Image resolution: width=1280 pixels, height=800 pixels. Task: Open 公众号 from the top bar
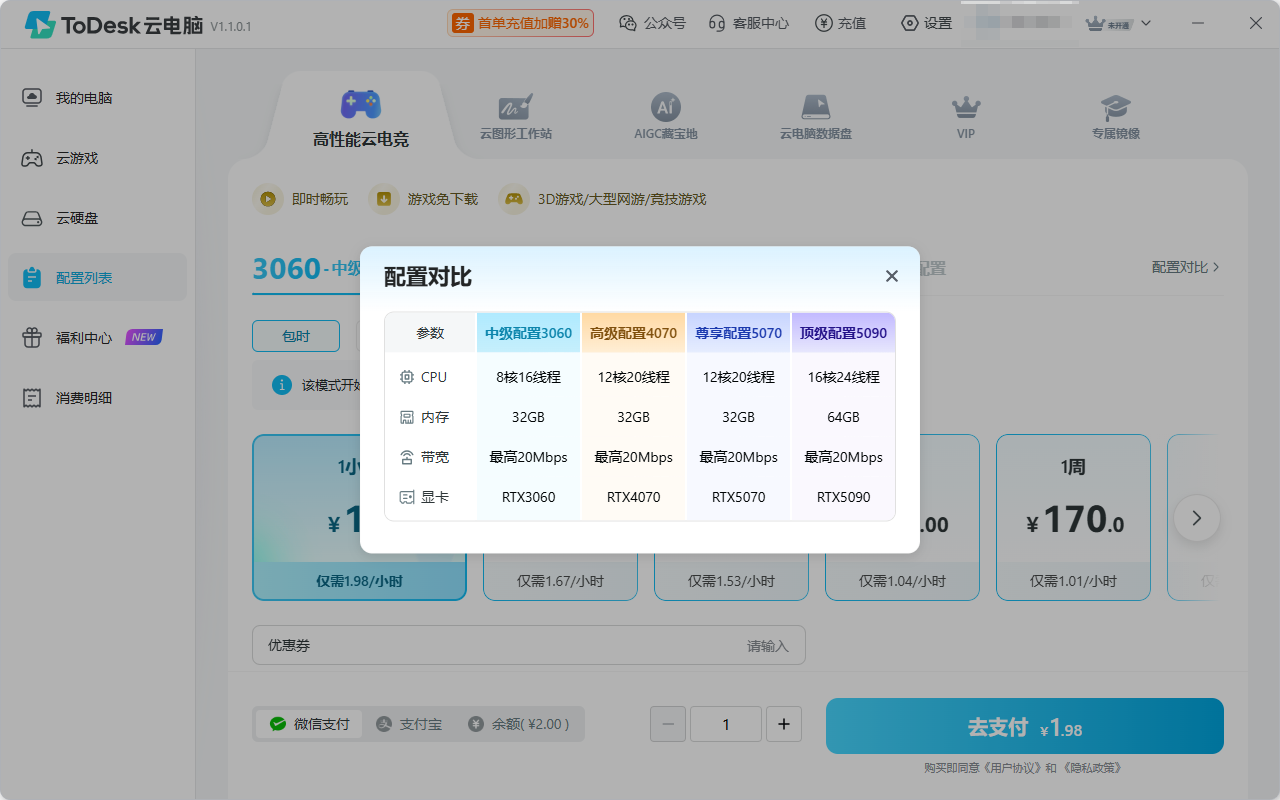point(652,23)
